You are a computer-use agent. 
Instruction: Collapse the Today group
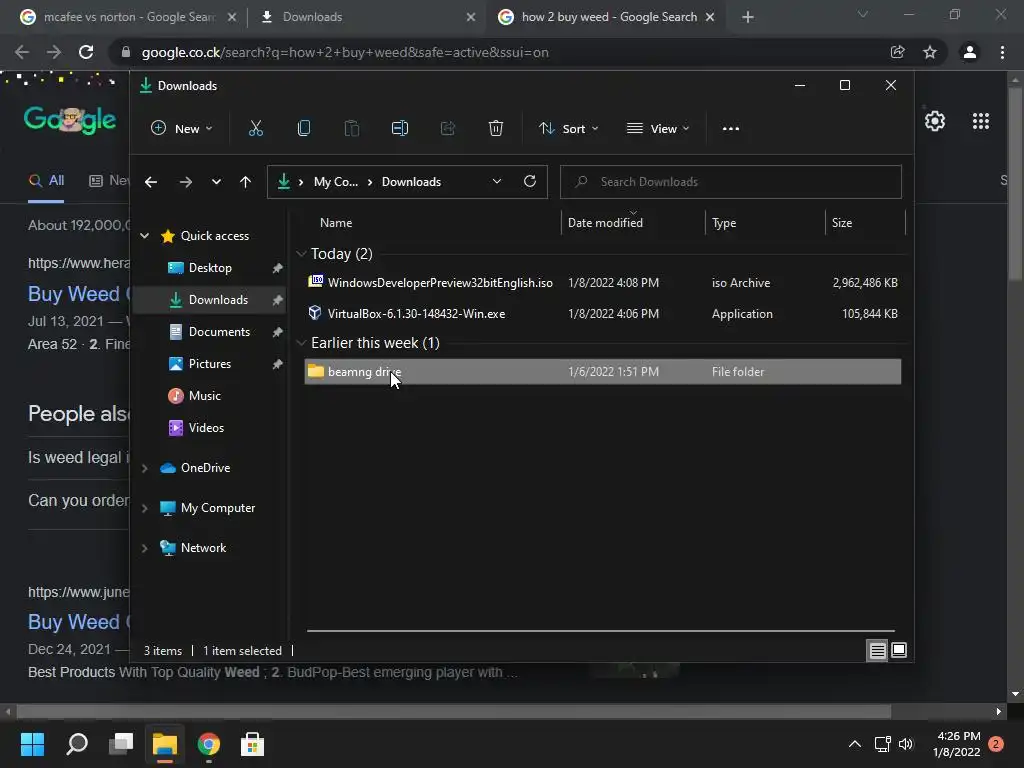click(x=301, y=253)
